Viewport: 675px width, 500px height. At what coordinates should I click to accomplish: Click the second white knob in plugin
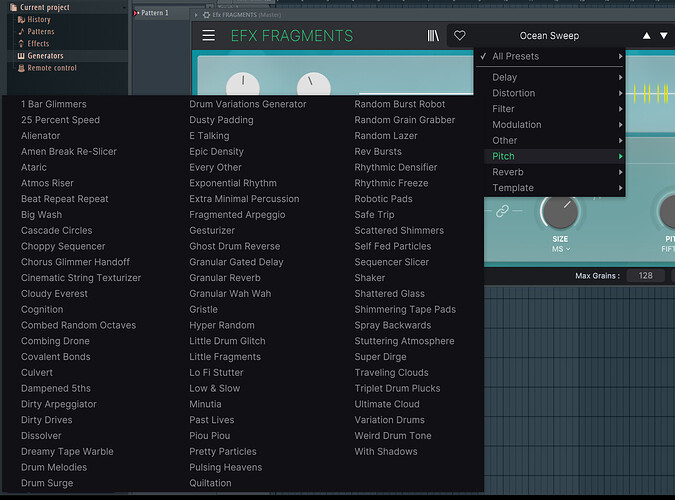click(314, 84)
